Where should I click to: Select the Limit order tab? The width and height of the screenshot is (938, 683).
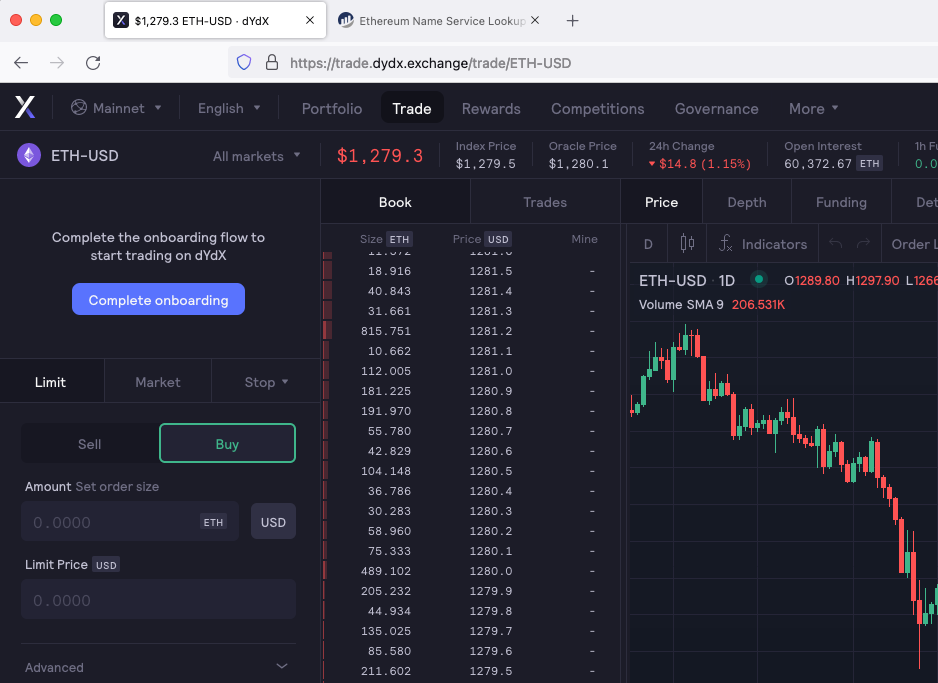51,382
